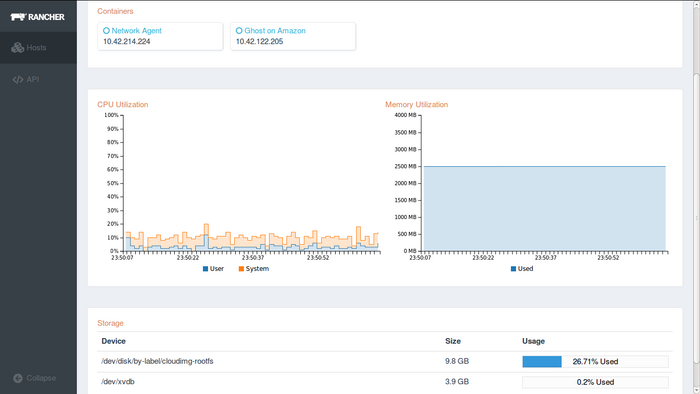This screenshot has height=394, width=700.
Task: Click the 26.71% Used storage bar
Action: click(595, 361)
